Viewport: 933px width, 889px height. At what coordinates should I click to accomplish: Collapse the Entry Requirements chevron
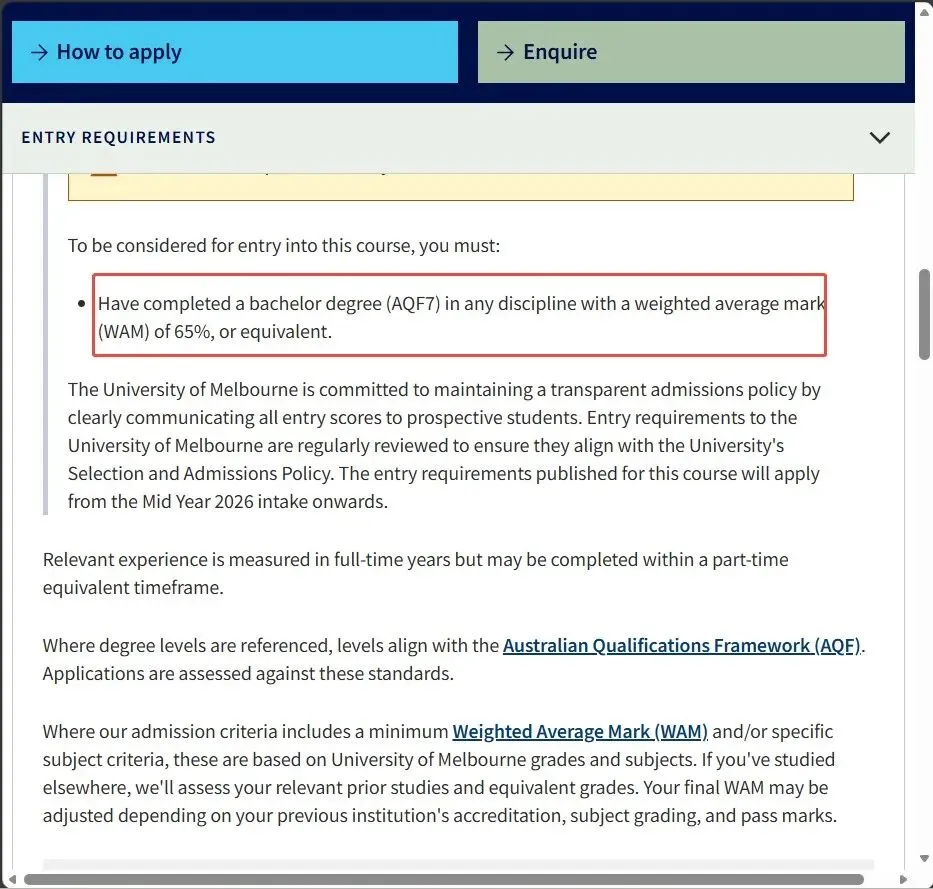pos(879,137)
